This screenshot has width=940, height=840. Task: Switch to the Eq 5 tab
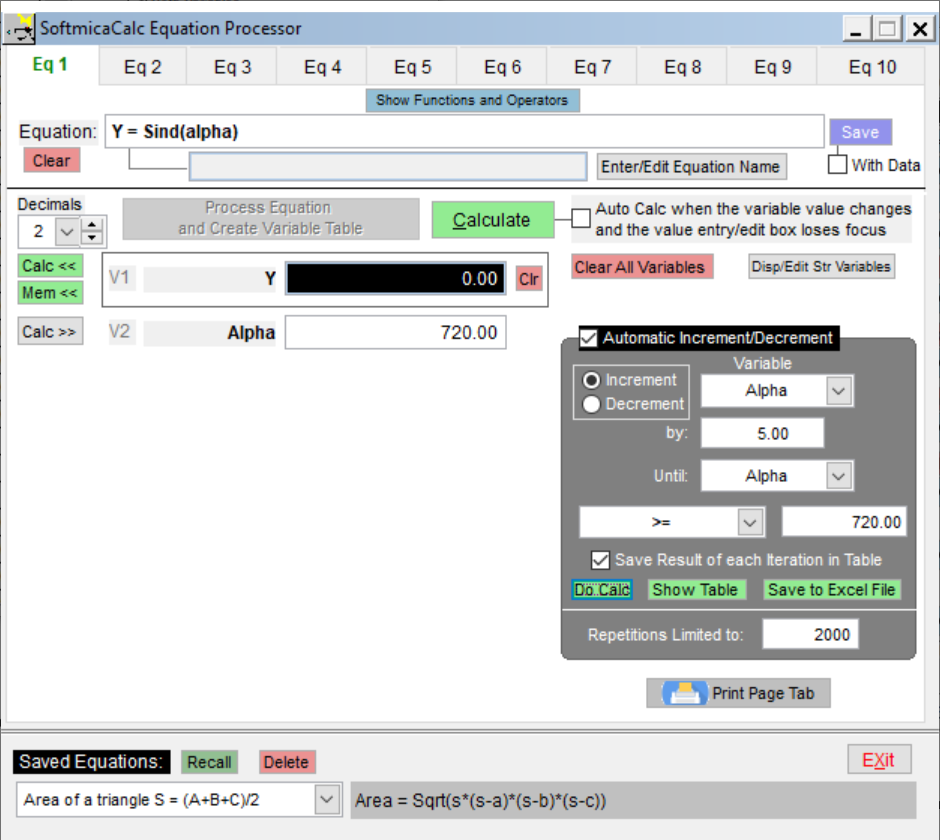(412, 67)
